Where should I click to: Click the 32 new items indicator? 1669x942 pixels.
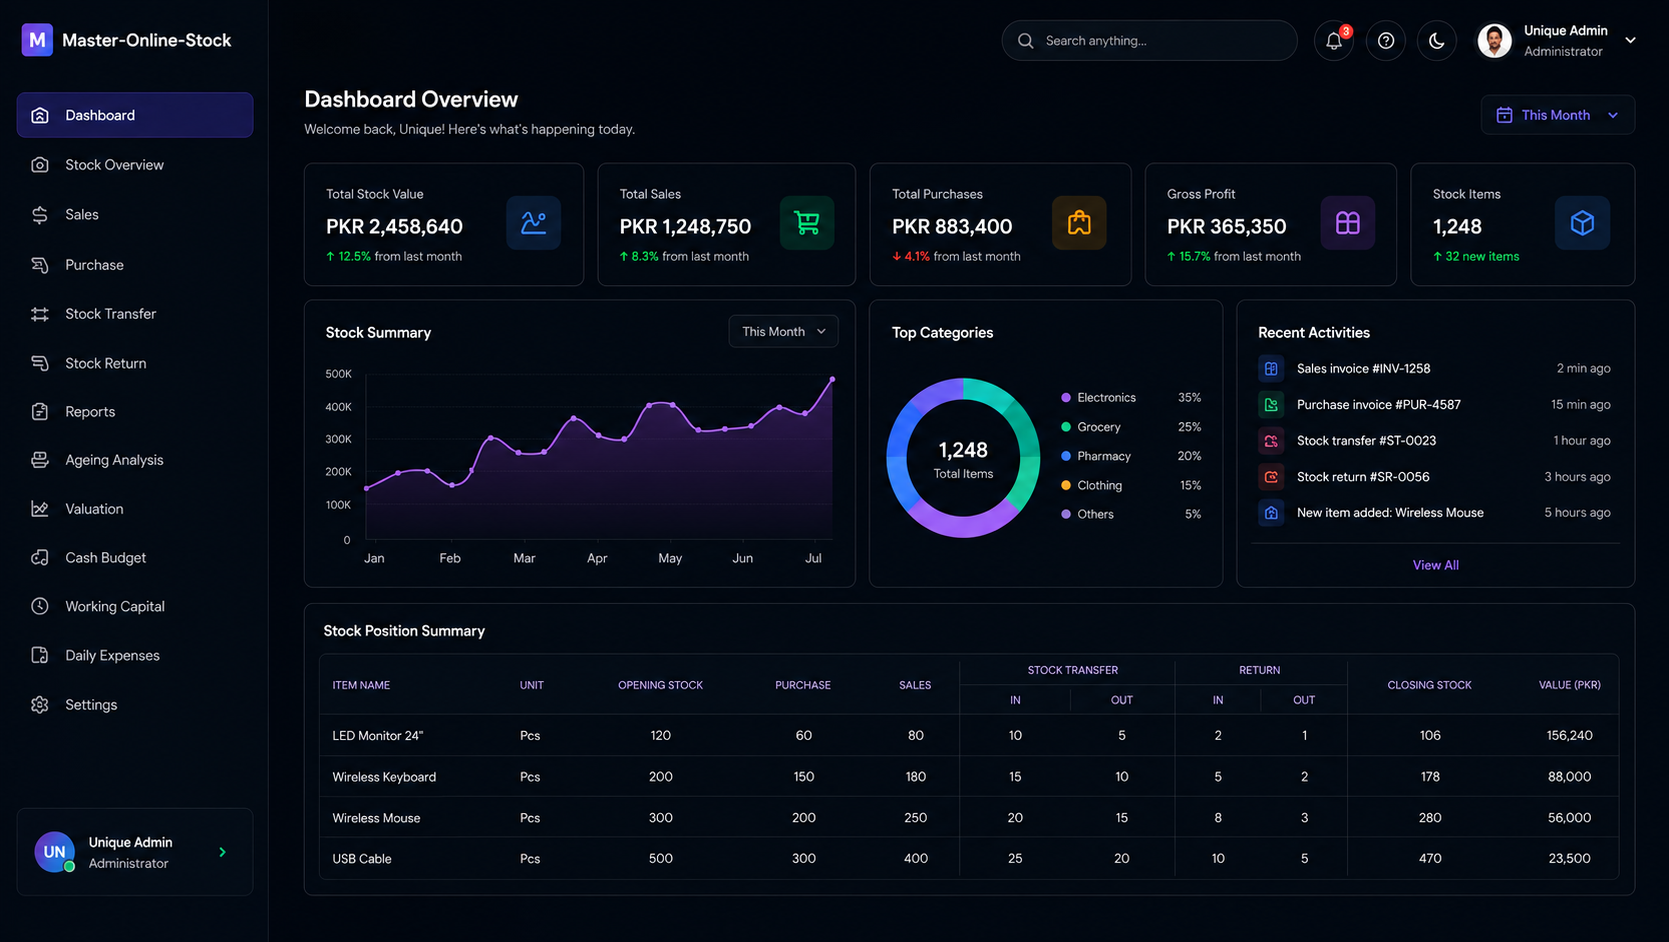click(1476, 257)
